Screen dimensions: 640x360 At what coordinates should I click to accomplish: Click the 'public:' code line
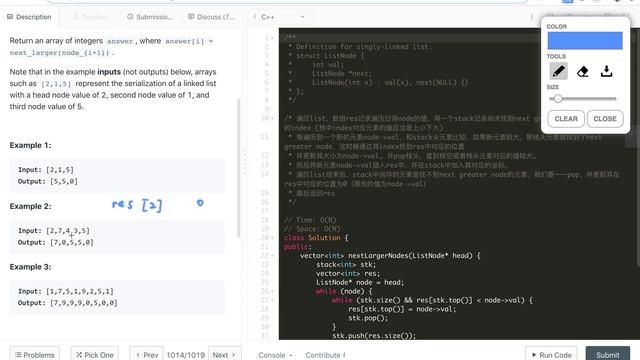click(298, 247)
